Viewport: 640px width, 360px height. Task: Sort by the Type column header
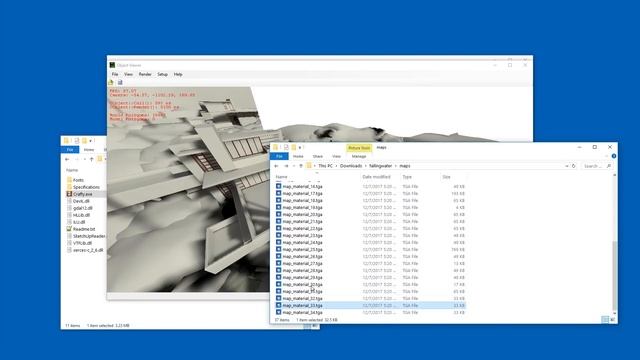click(407, 177)
